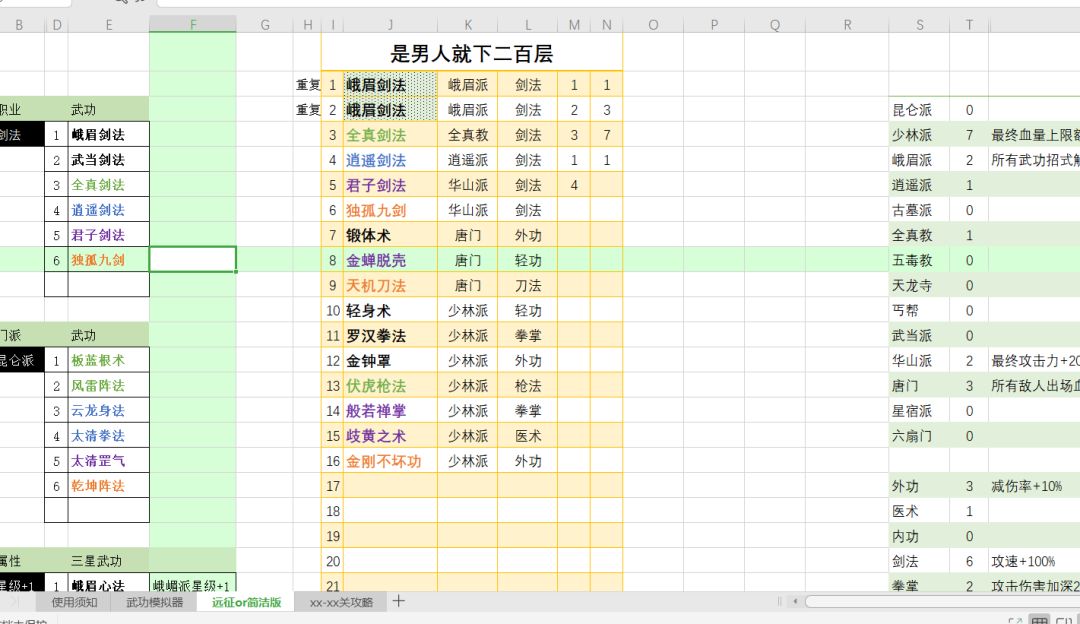The height and width of the screenshot is (624, 1080).
Task: Select column J header
Action: pyautogui.click(x=390, y=25)
